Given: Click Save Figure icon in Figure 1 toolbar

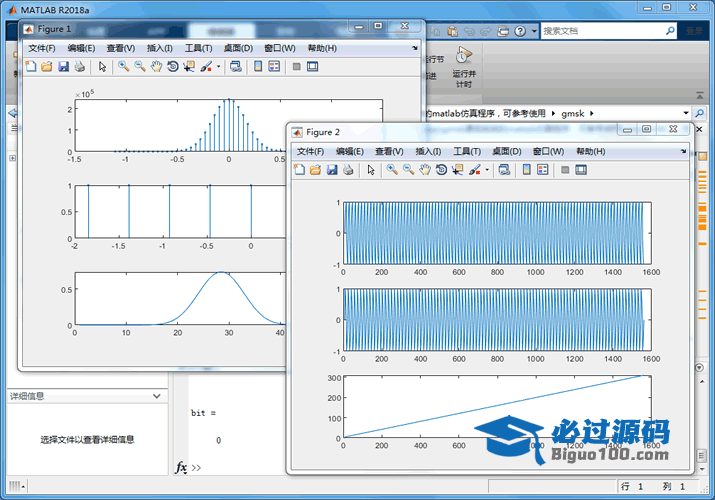Looking at the screenshot, I should (x=63, y=67).
